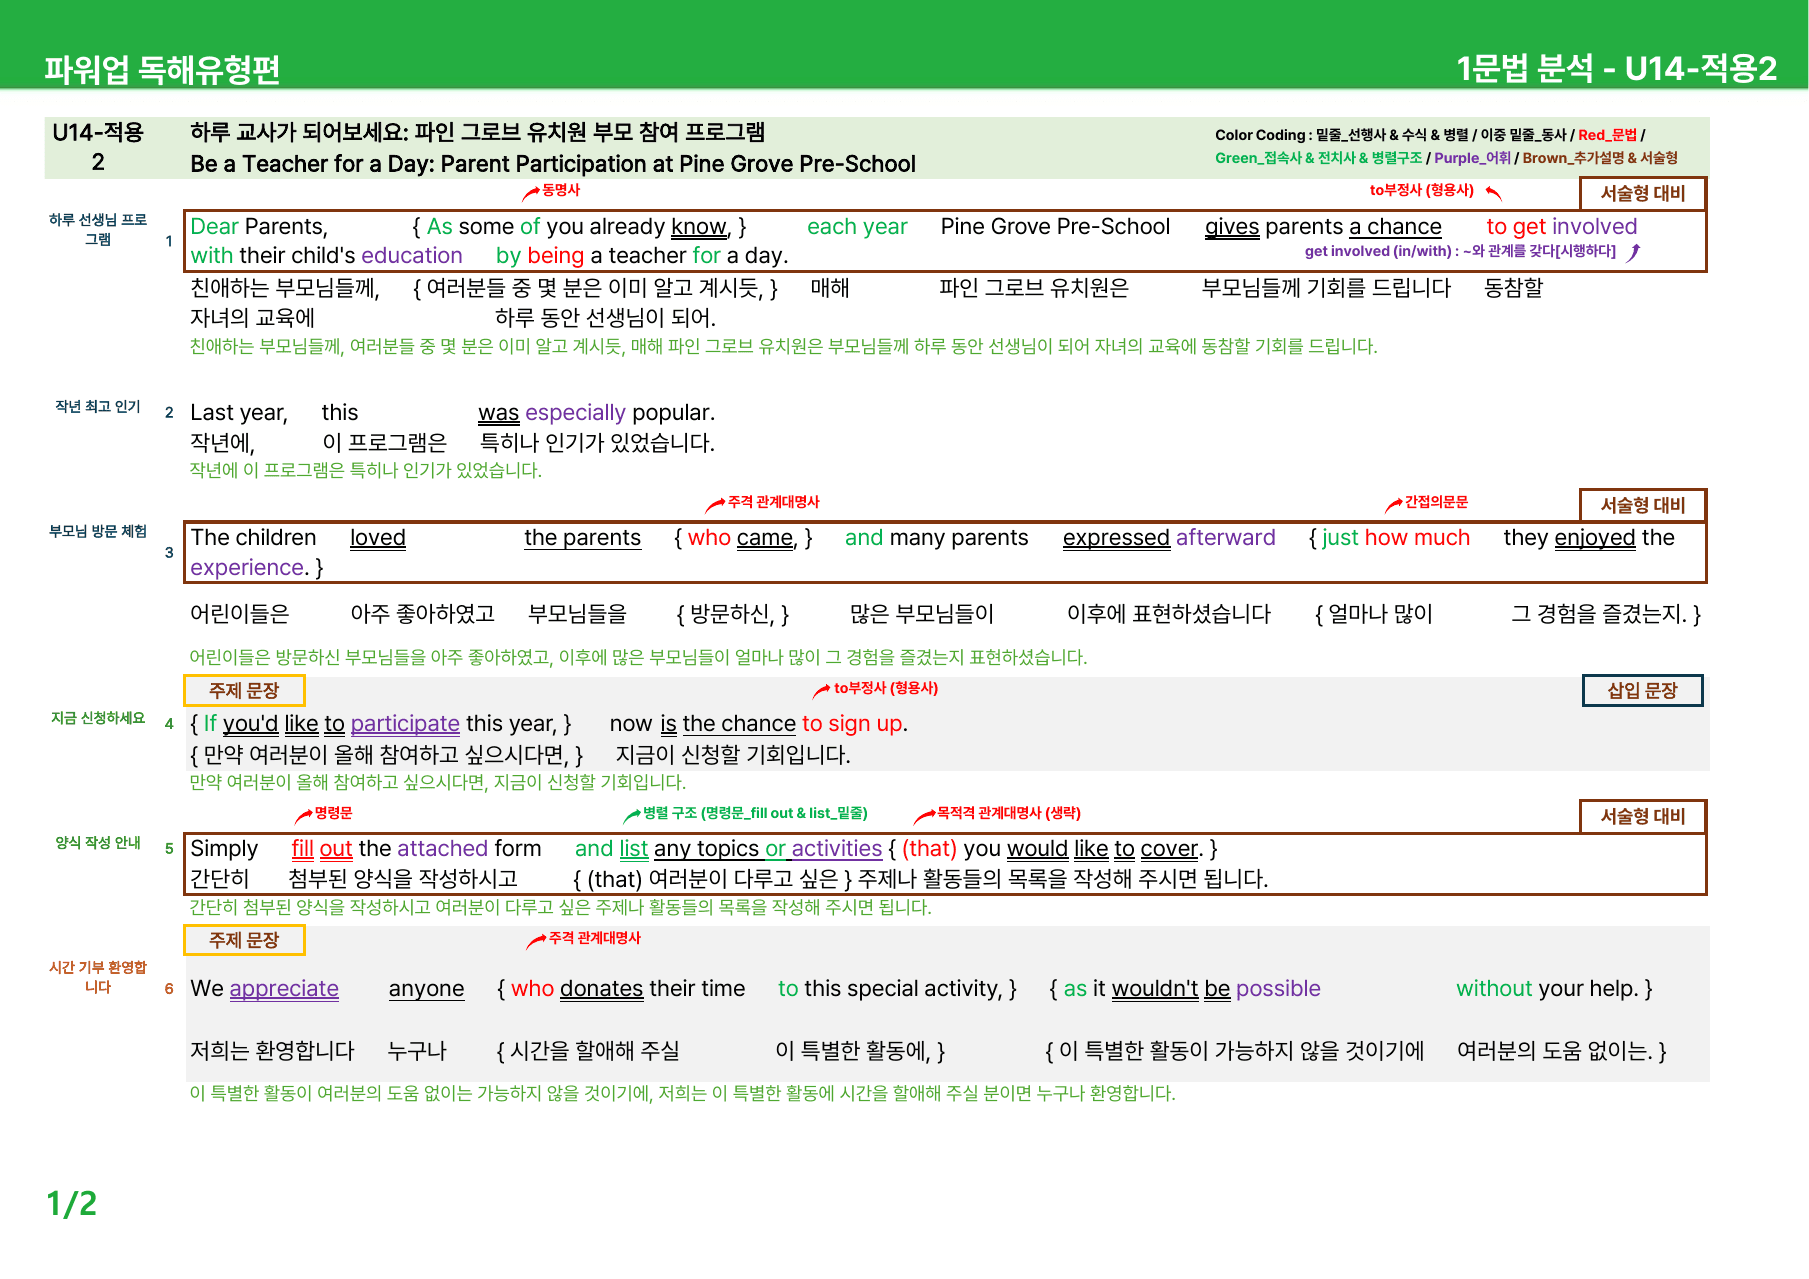Click 'Pine Grove Pre-School' in sentence 1
This screenshot has width=1809, height=1279.
tap(1055, 227)
